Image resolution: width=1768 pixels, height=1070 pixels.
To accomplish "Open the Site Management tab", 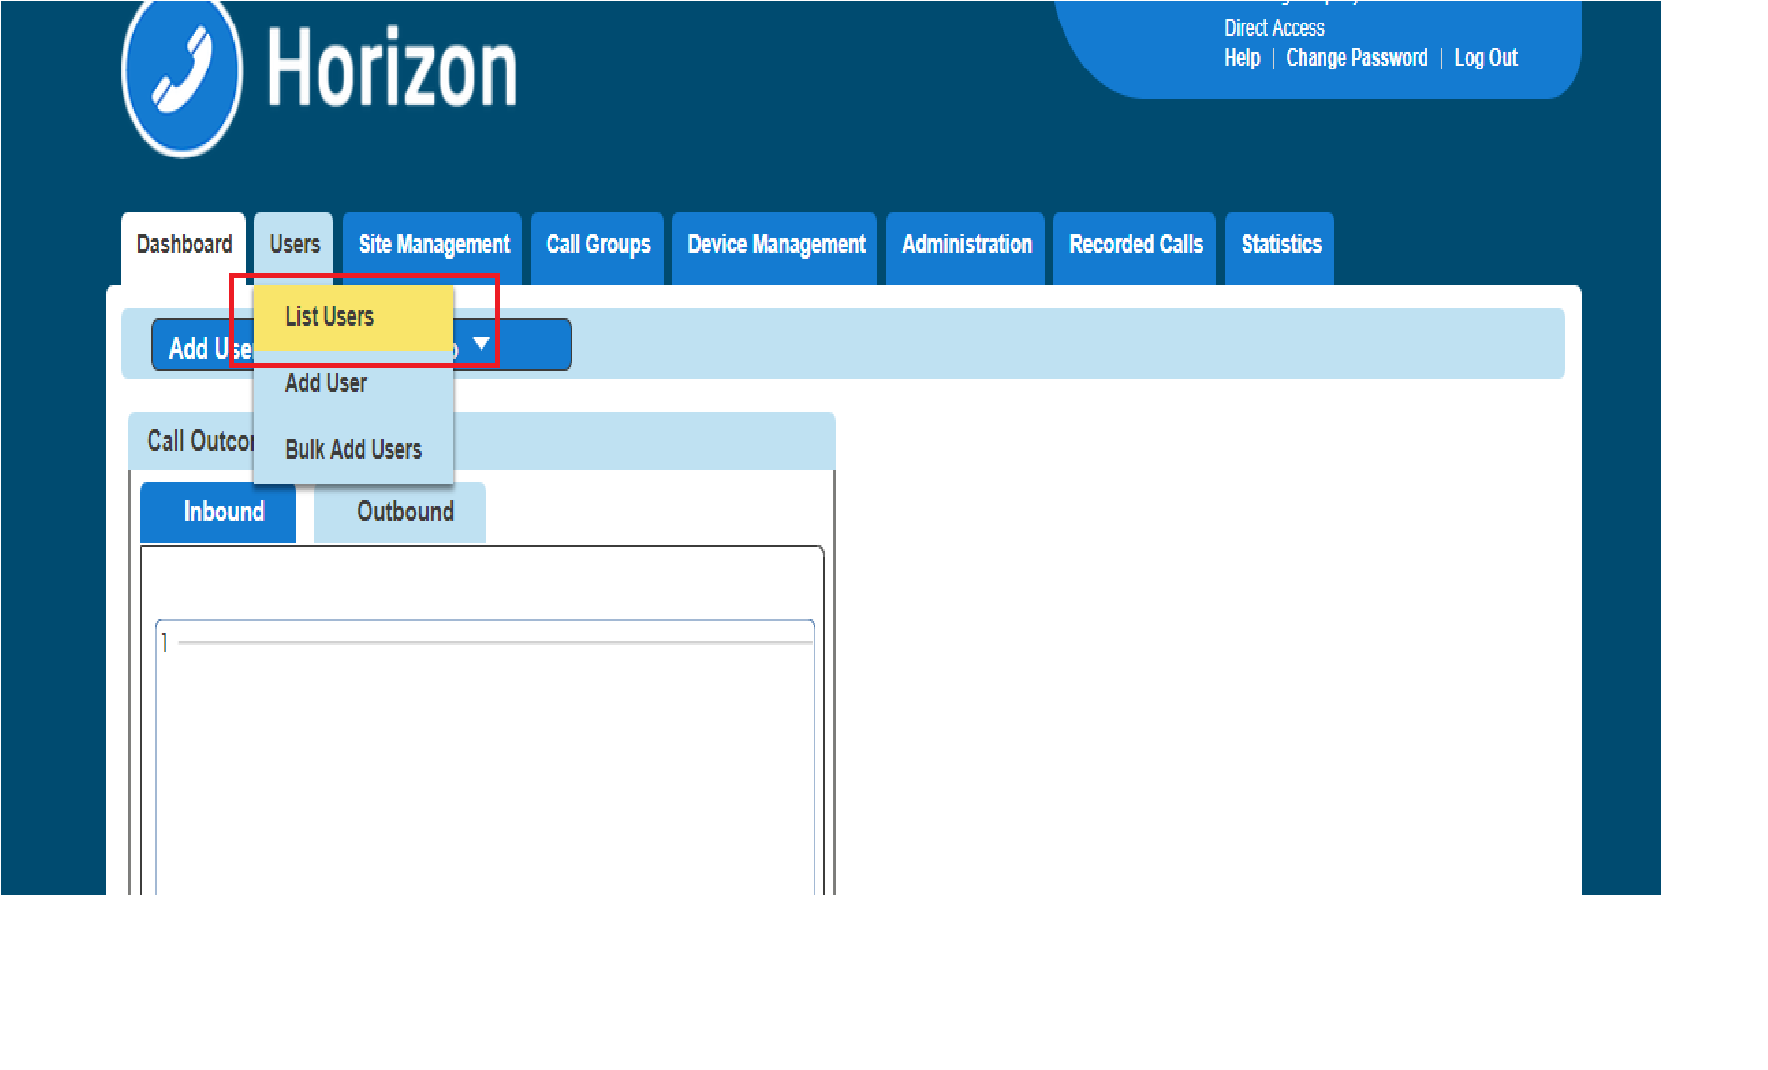I will pos(433,246).
